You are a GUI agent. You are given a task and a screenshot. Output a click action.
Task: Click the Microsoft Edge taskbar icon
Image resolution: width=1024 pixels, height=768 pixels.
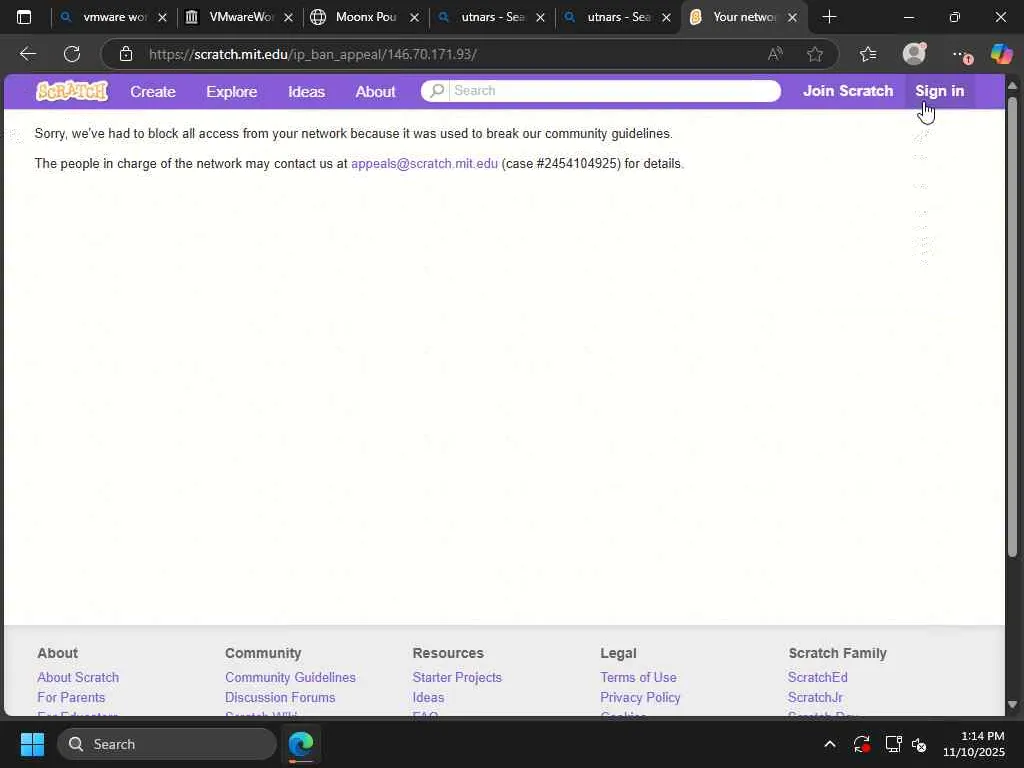pos(301,744)
